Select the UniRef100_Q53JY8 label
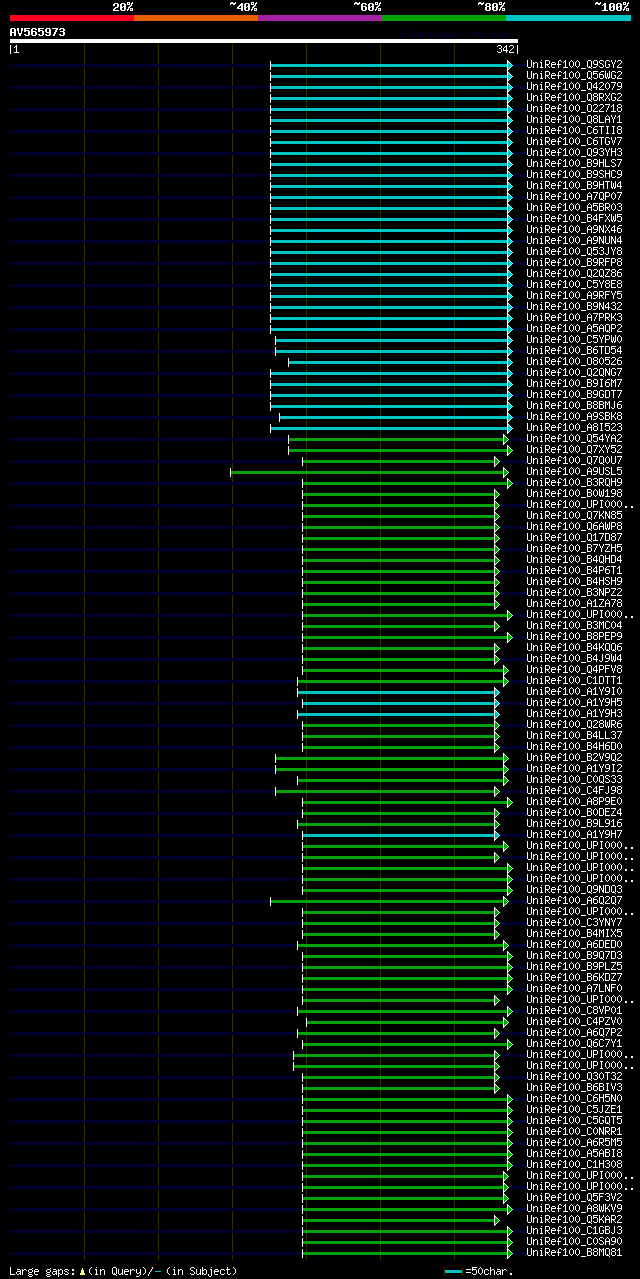The width and height of the screenshot is (640, 1279). click(x=574, y=251)
